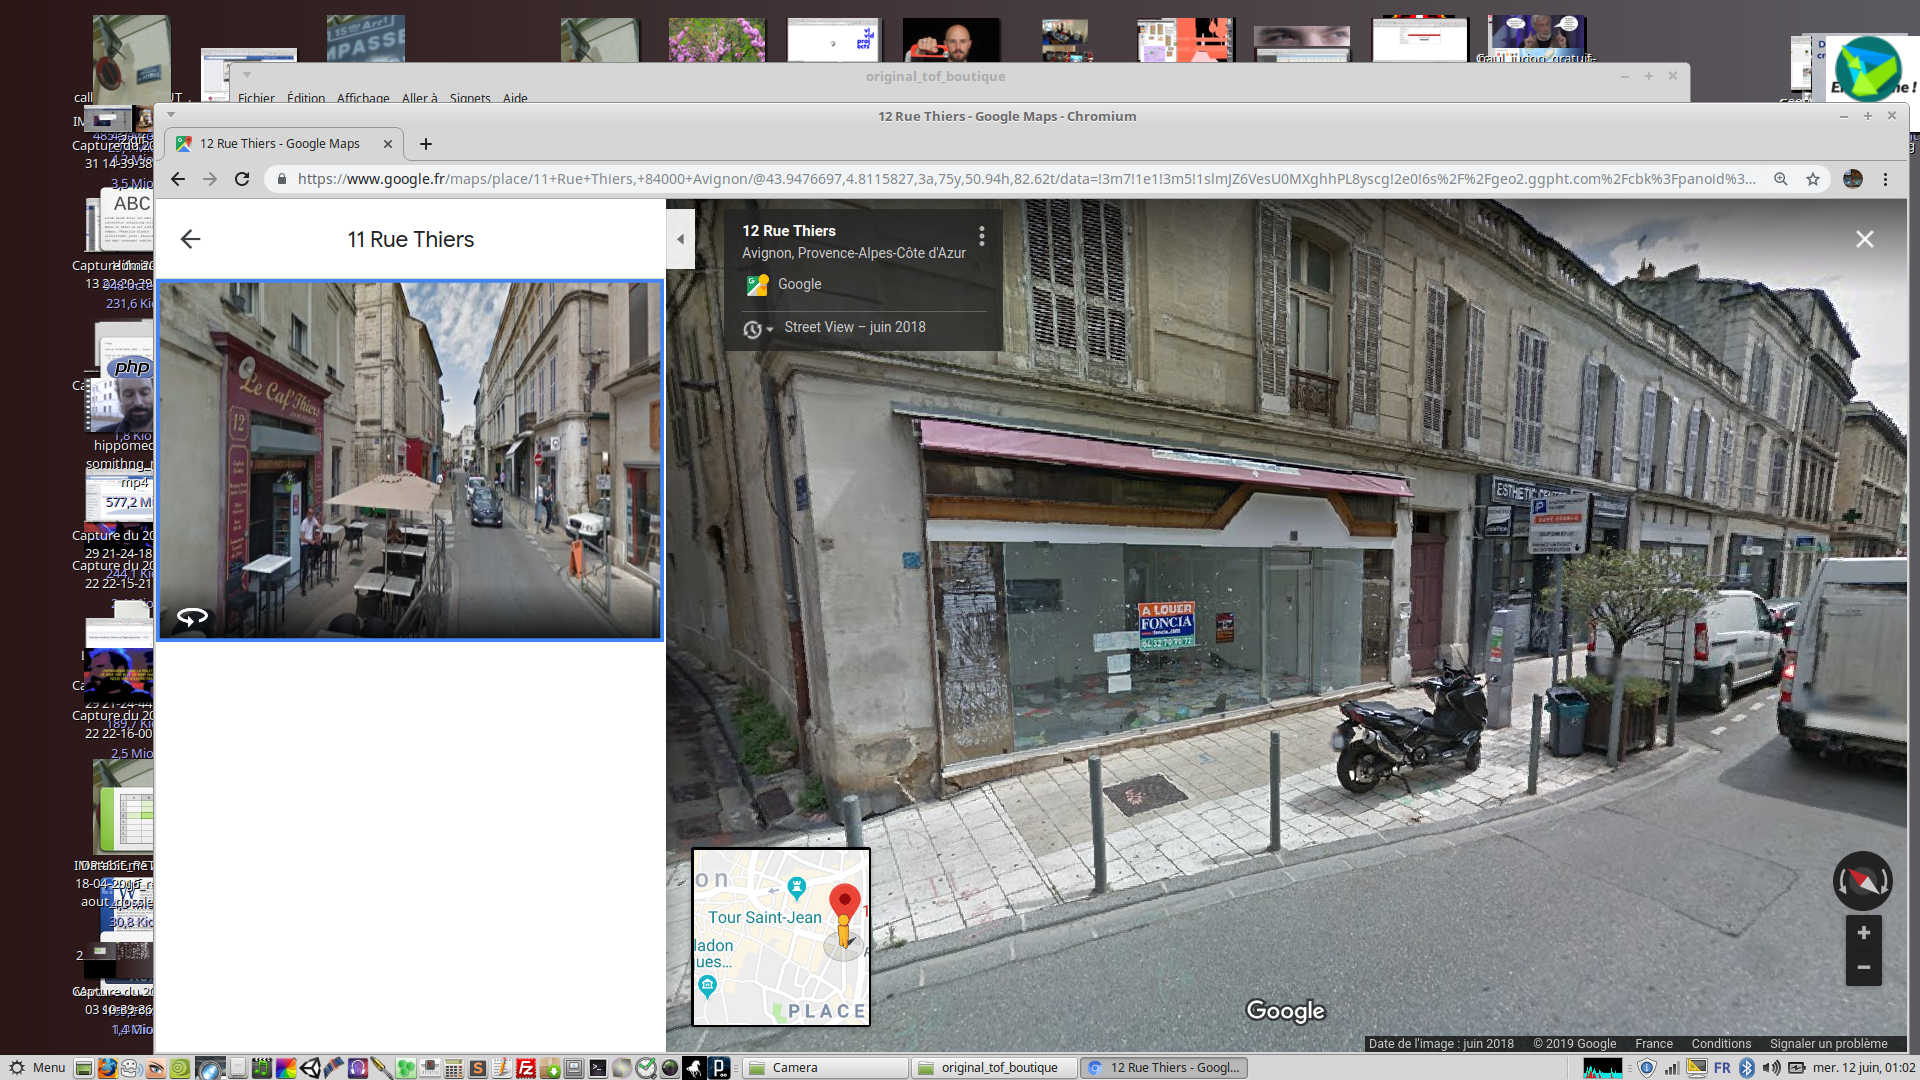This screenshot has width=1920, height=1080.
Task: Zoom in Street View with plus button
Action: [1863, 933]
